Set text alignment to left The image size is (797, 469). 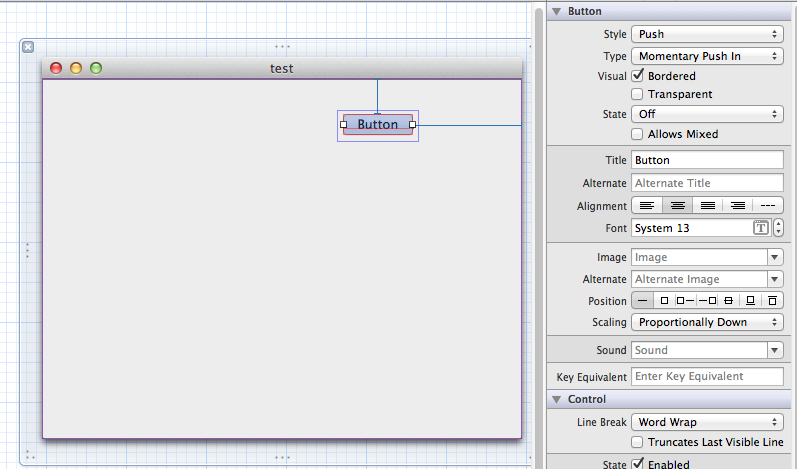tap(647, 206)
